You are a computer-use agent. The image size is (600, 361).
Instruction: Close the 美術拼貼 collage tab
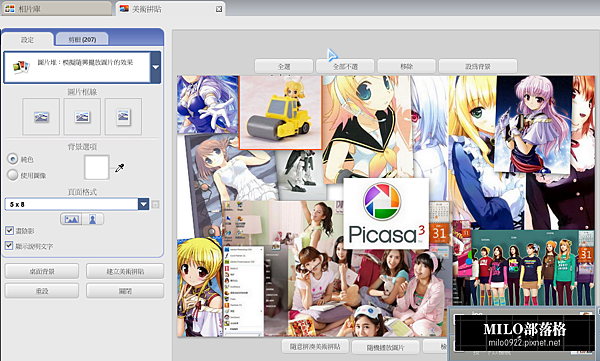pyautogui.click(x=219, y=9)
